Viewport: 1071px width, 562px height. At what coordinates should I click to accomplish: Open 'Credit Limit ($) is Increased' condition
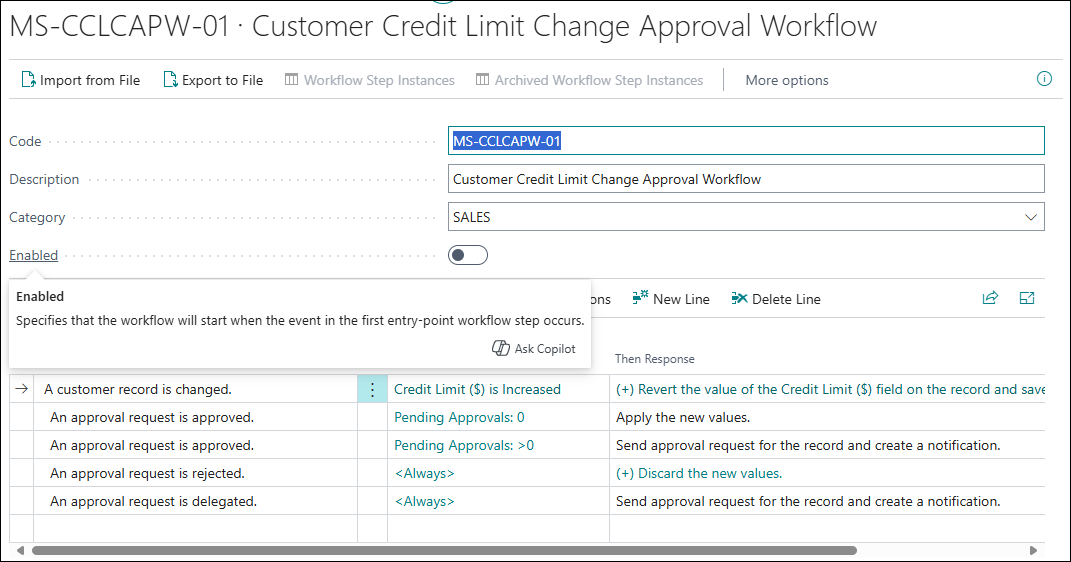tap(477, 389)
